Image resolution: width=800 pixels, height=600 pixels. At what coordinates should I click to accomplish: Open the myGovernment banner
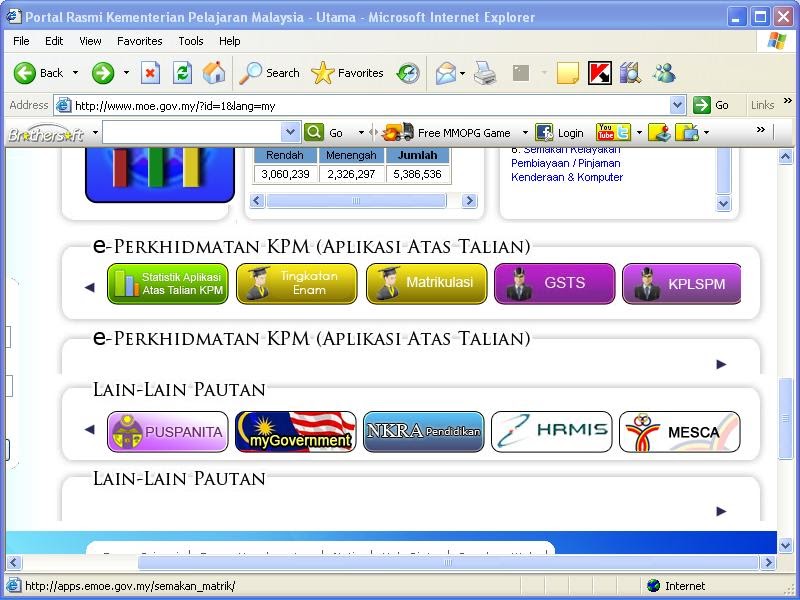pos(295,432)
